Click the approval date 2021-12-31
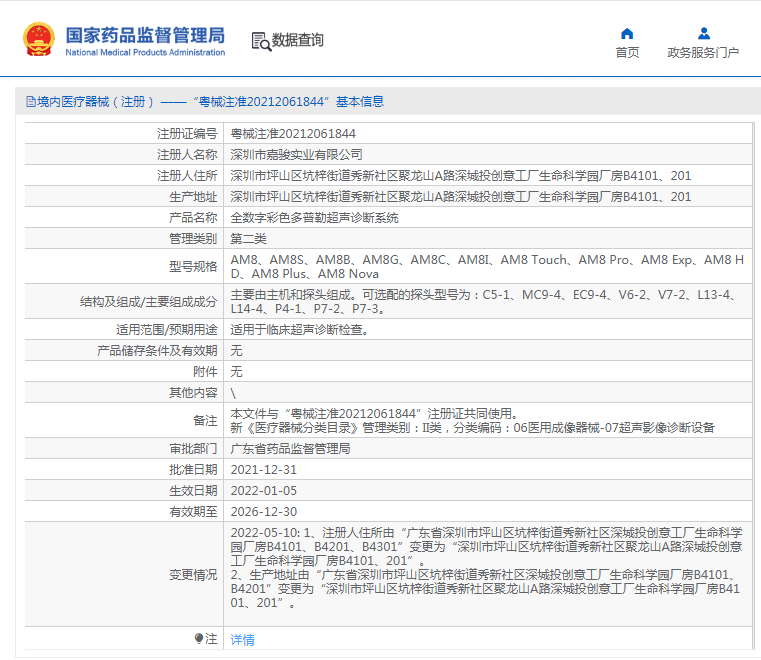This screenshot has width=761, height=660. (x=263, y=470)
